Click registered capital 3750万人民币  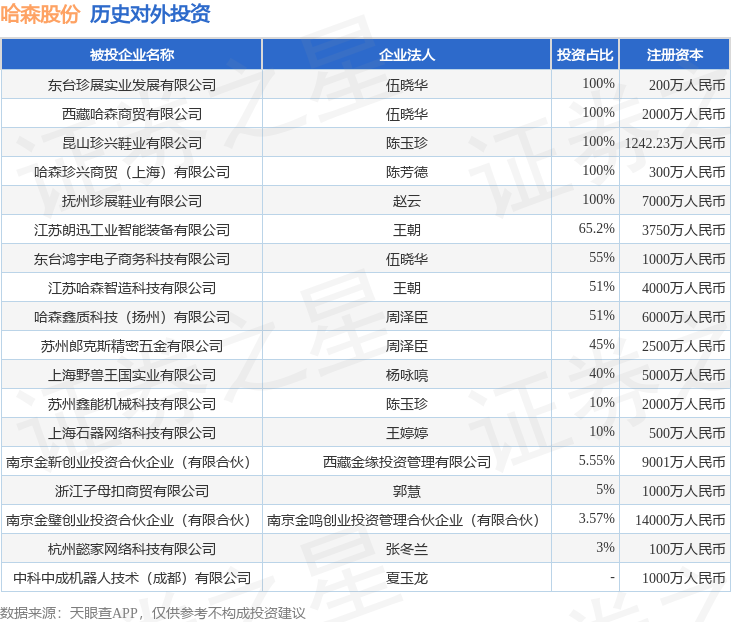pyautogui.click(x=683, y=230)
